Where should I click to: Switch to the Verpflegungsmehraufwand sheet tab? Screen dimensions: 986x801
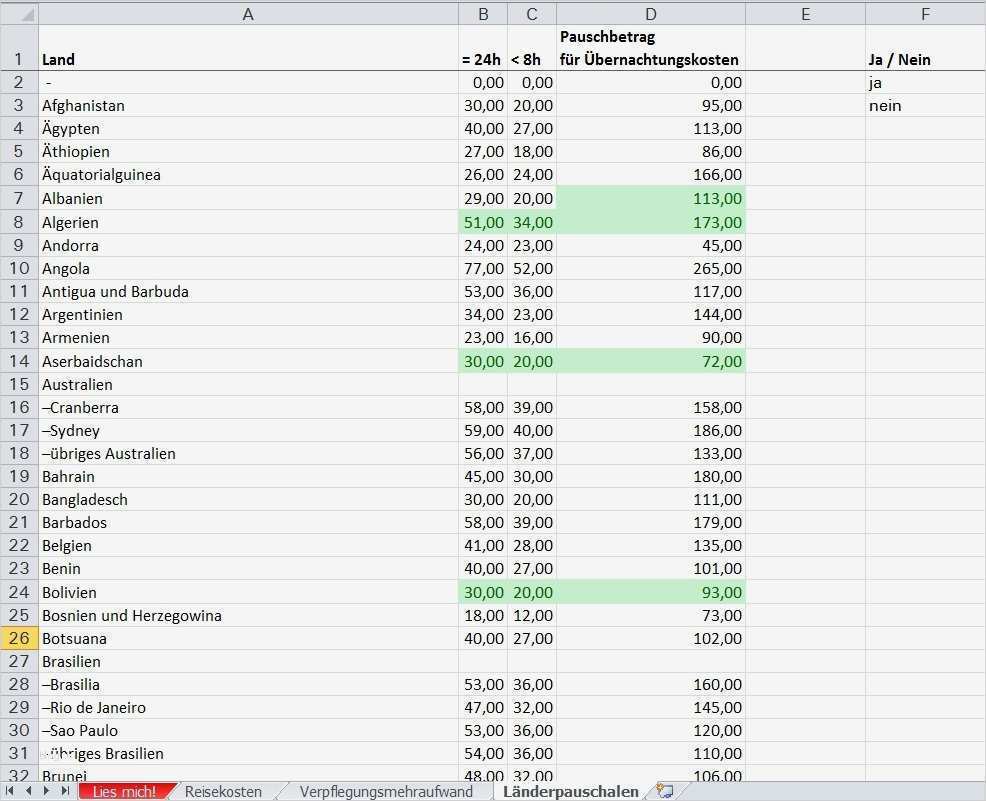coord(385,792)
